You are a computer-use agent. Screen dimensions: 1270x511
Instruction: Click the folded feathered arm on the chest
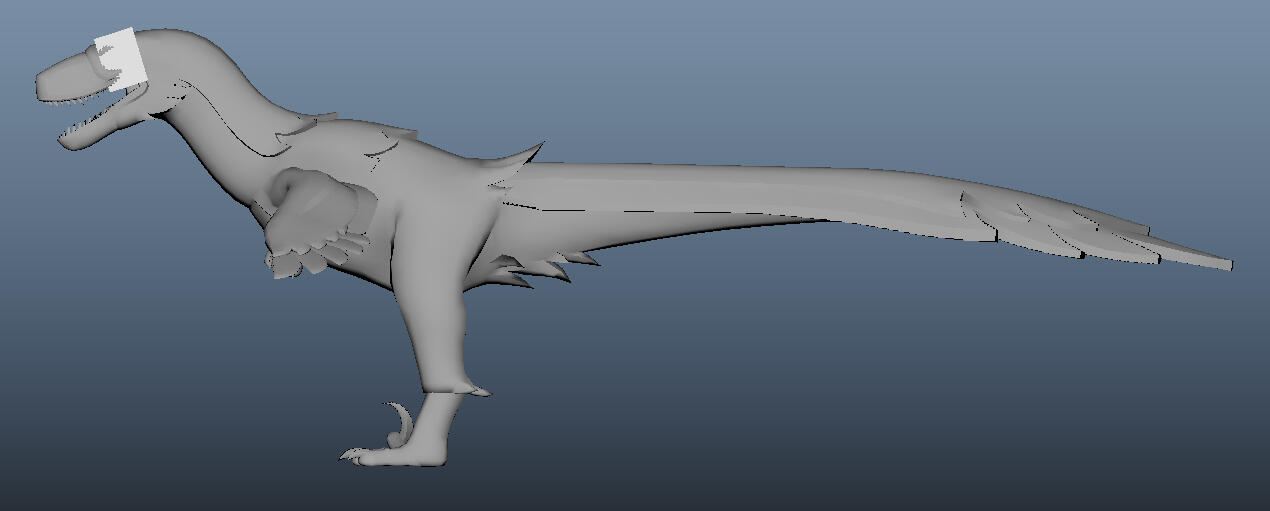(319, 221)
